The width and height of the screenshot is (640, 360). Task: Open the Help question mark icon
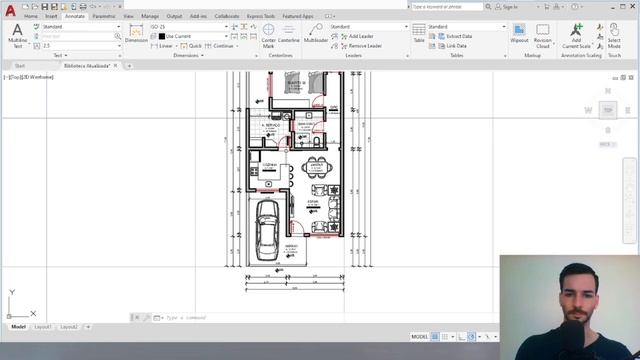click(575, 7)
